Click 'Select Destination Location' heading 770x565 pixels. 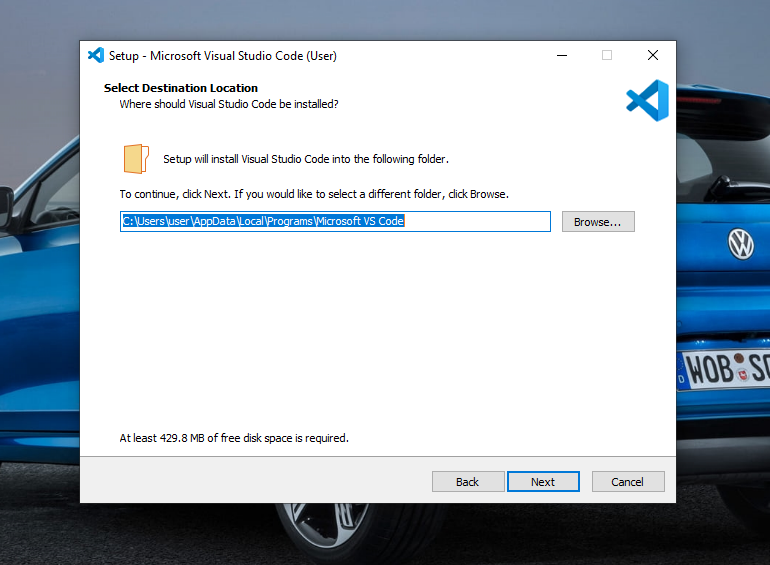(181, 88)
